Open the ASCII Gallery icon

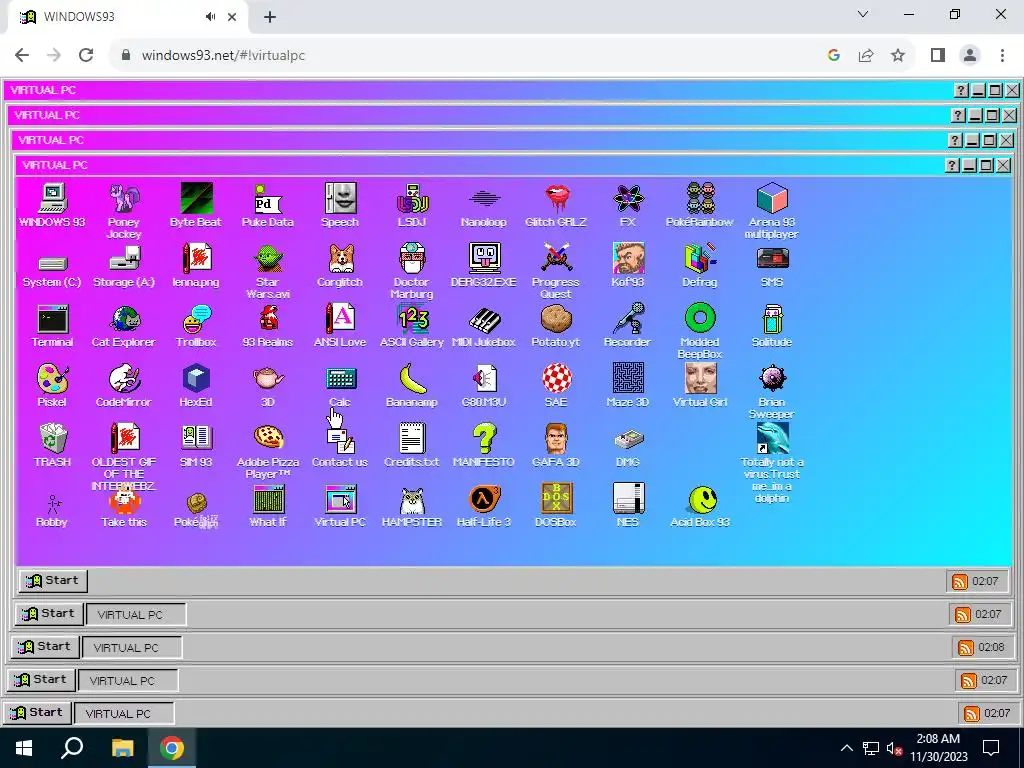412,325
